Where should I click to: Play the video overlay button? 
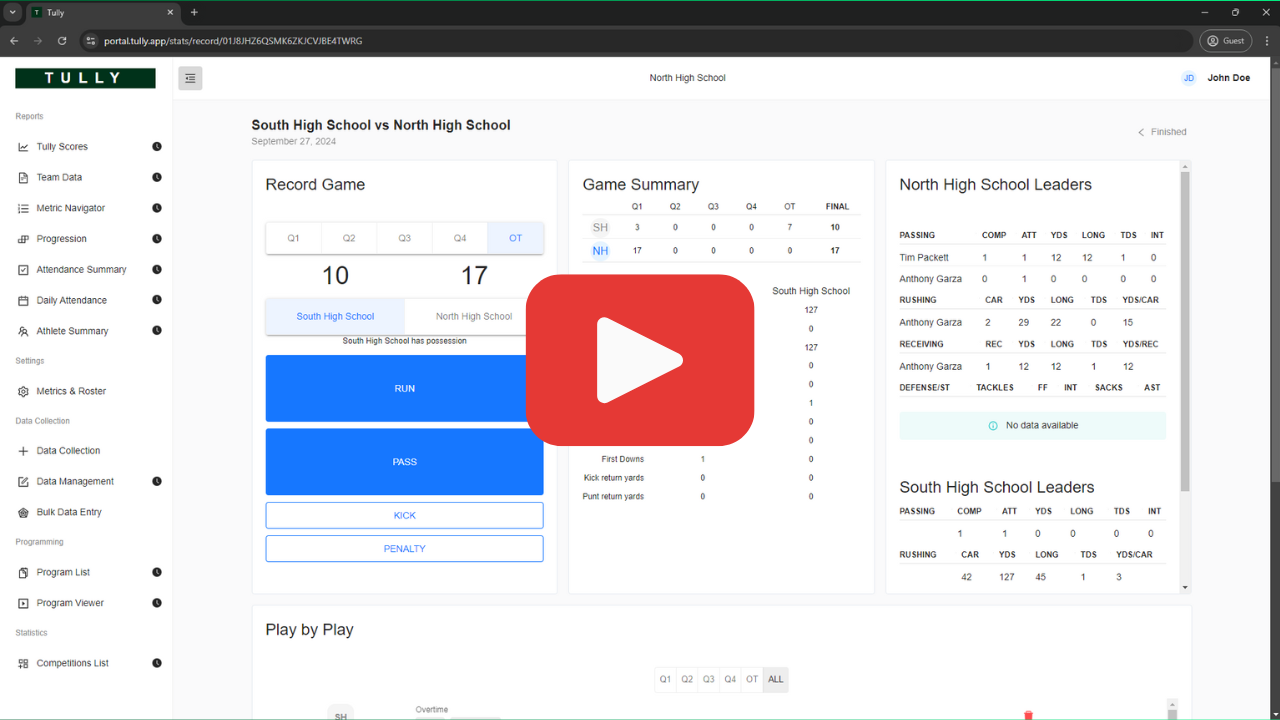click(640, 360)
